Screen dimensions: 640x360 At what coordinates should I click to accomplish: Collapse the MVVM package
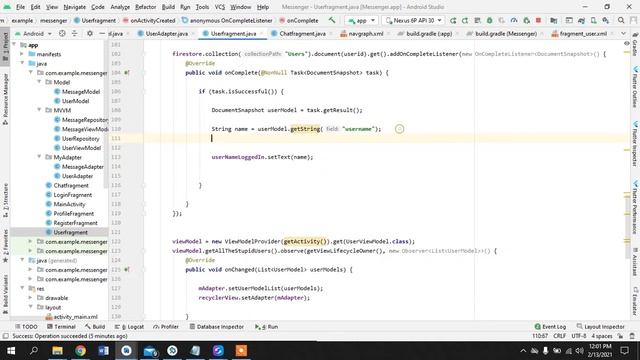40,110
